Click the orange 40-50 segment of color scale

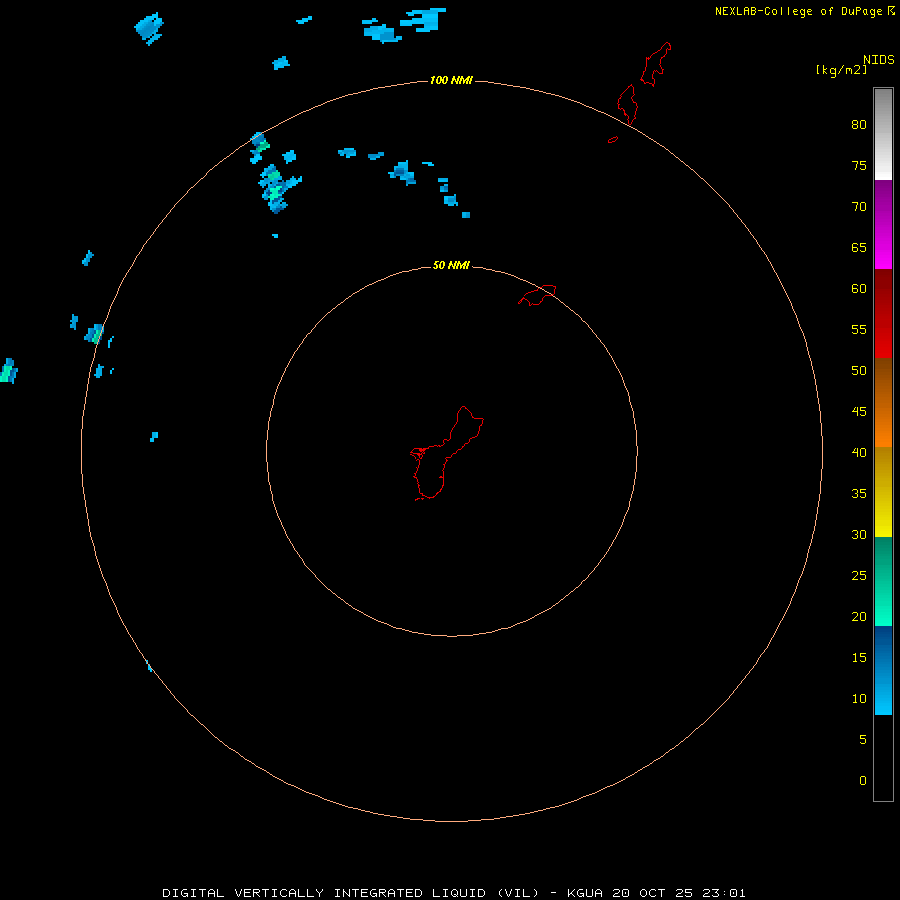tap(883, 402)
